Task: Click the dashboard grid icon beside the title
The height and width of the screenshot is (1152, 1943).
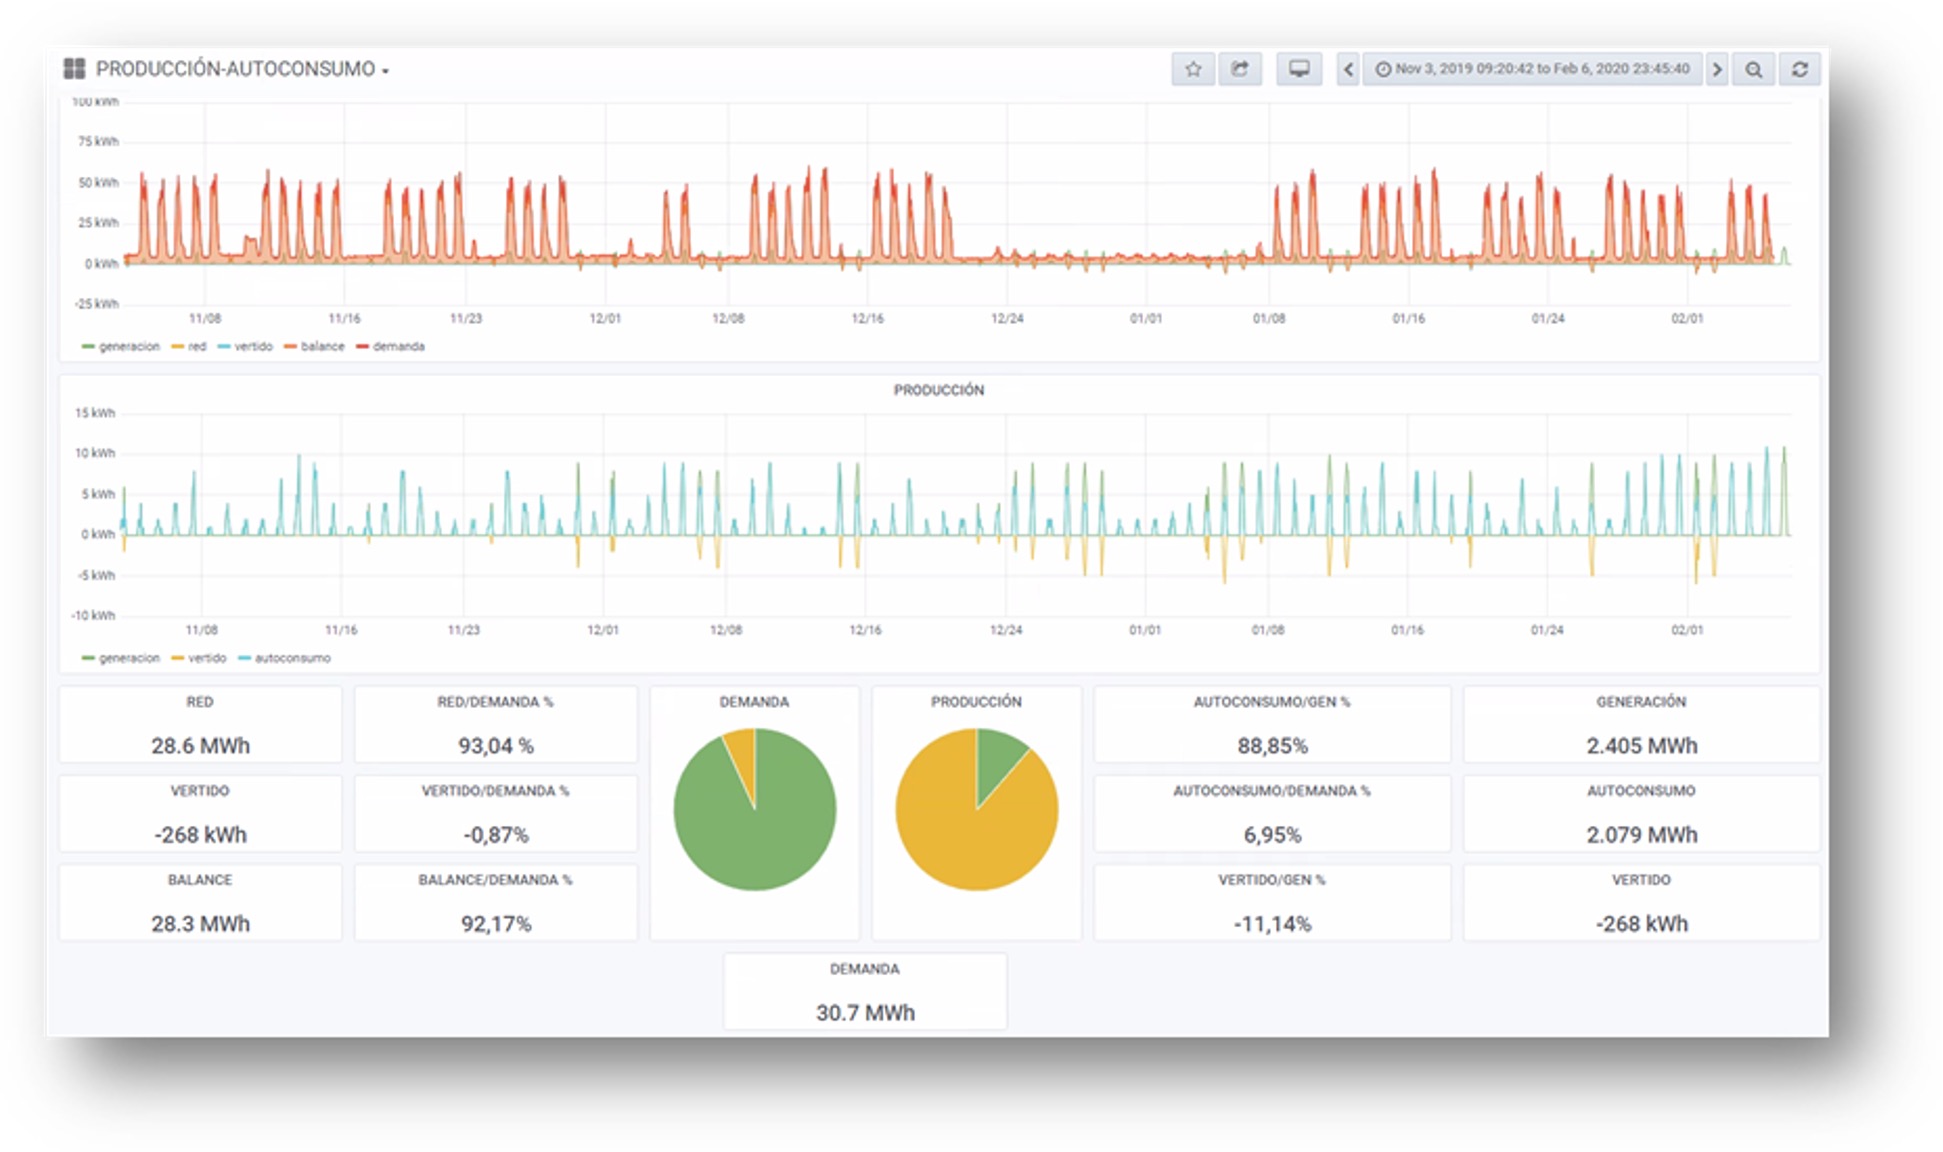Action: click(x=74, y=69)
